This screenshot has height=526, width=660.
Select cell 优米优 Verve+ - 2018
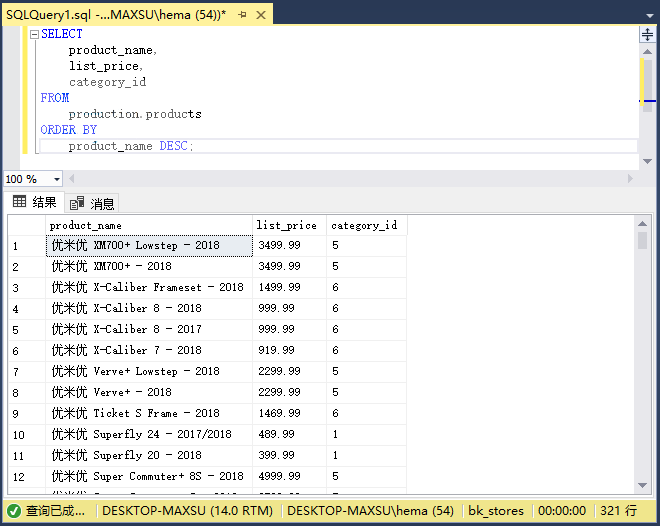149,393
